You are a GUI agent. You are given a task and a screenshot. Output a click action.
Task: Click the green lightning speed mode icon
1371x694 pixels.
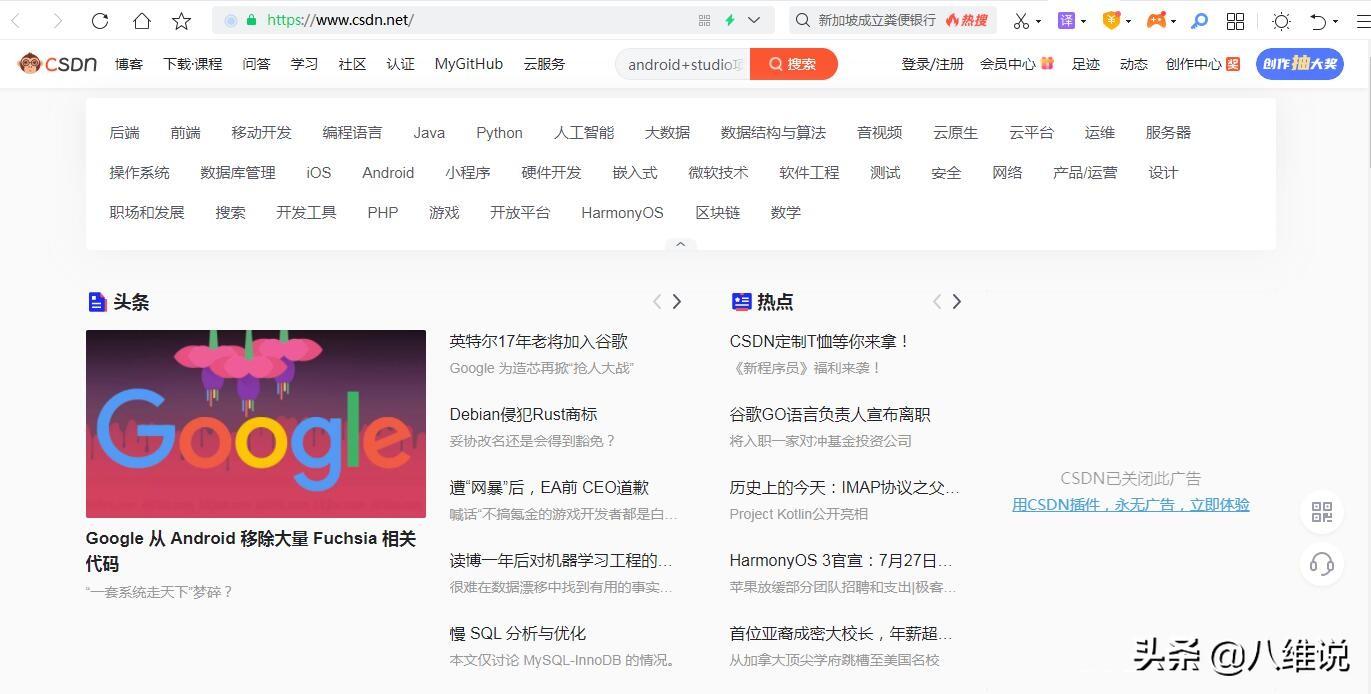730,20
